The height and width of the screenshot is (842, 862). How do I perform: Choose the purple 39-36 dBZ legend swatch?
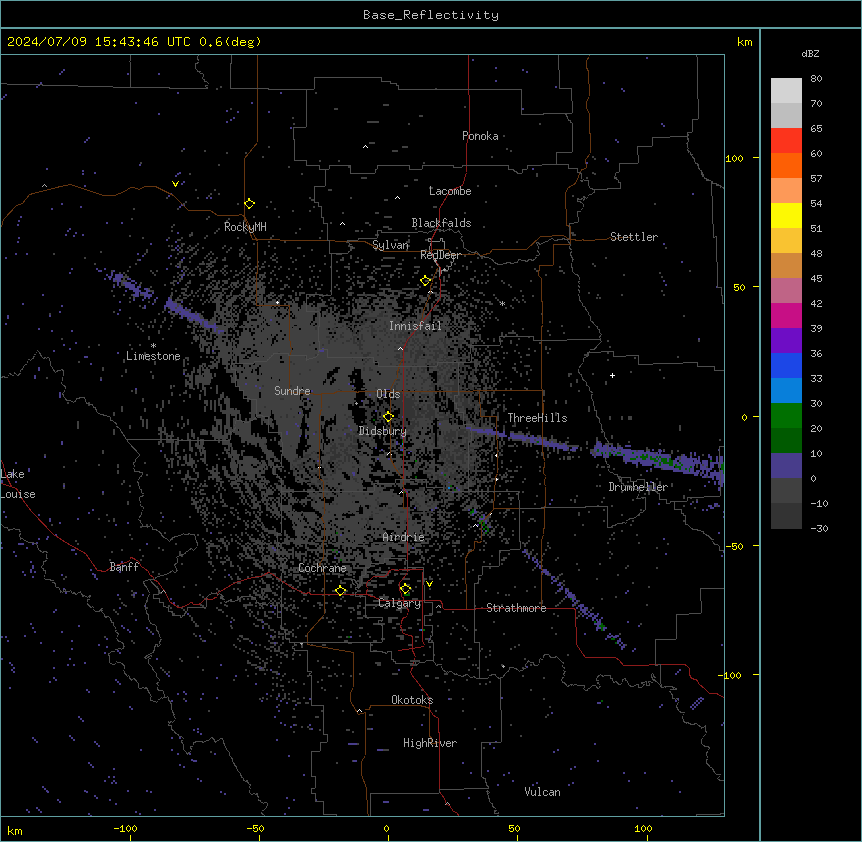[786, 341]
